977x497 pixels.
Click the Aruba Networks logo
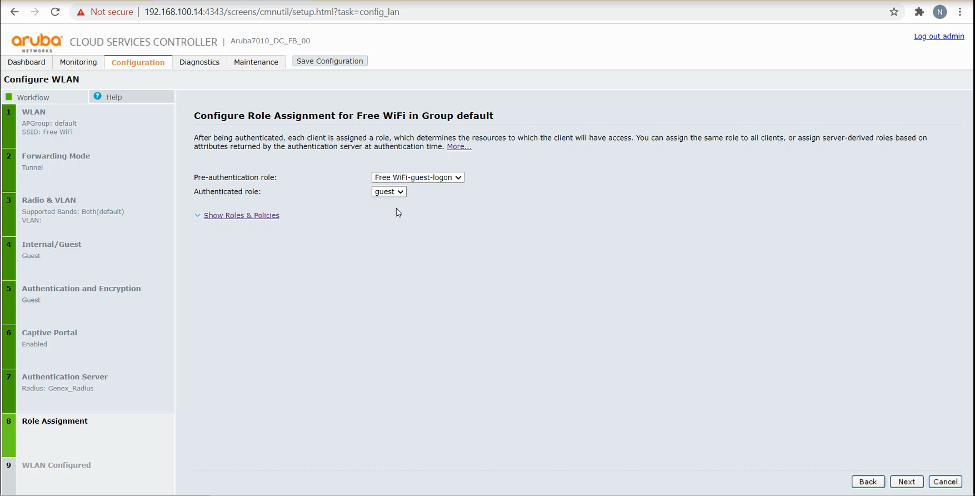pyautogui.click(x=37, y=42)
